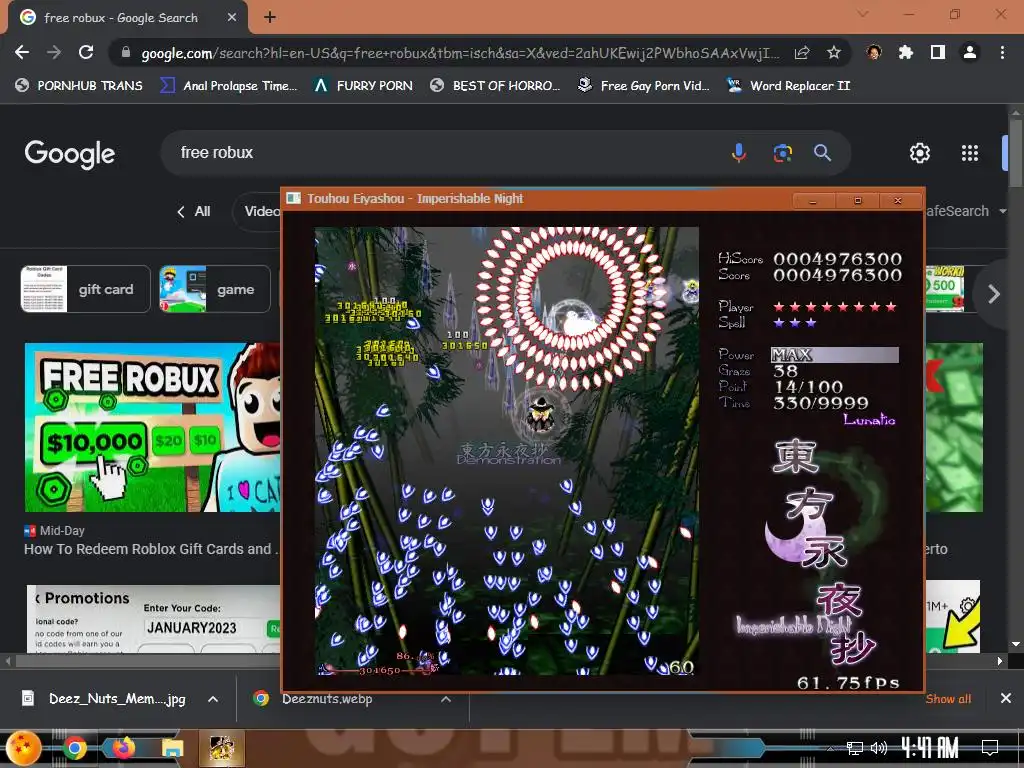
Task: Open Firefox from the taskbar
Action: coord(123,748)
